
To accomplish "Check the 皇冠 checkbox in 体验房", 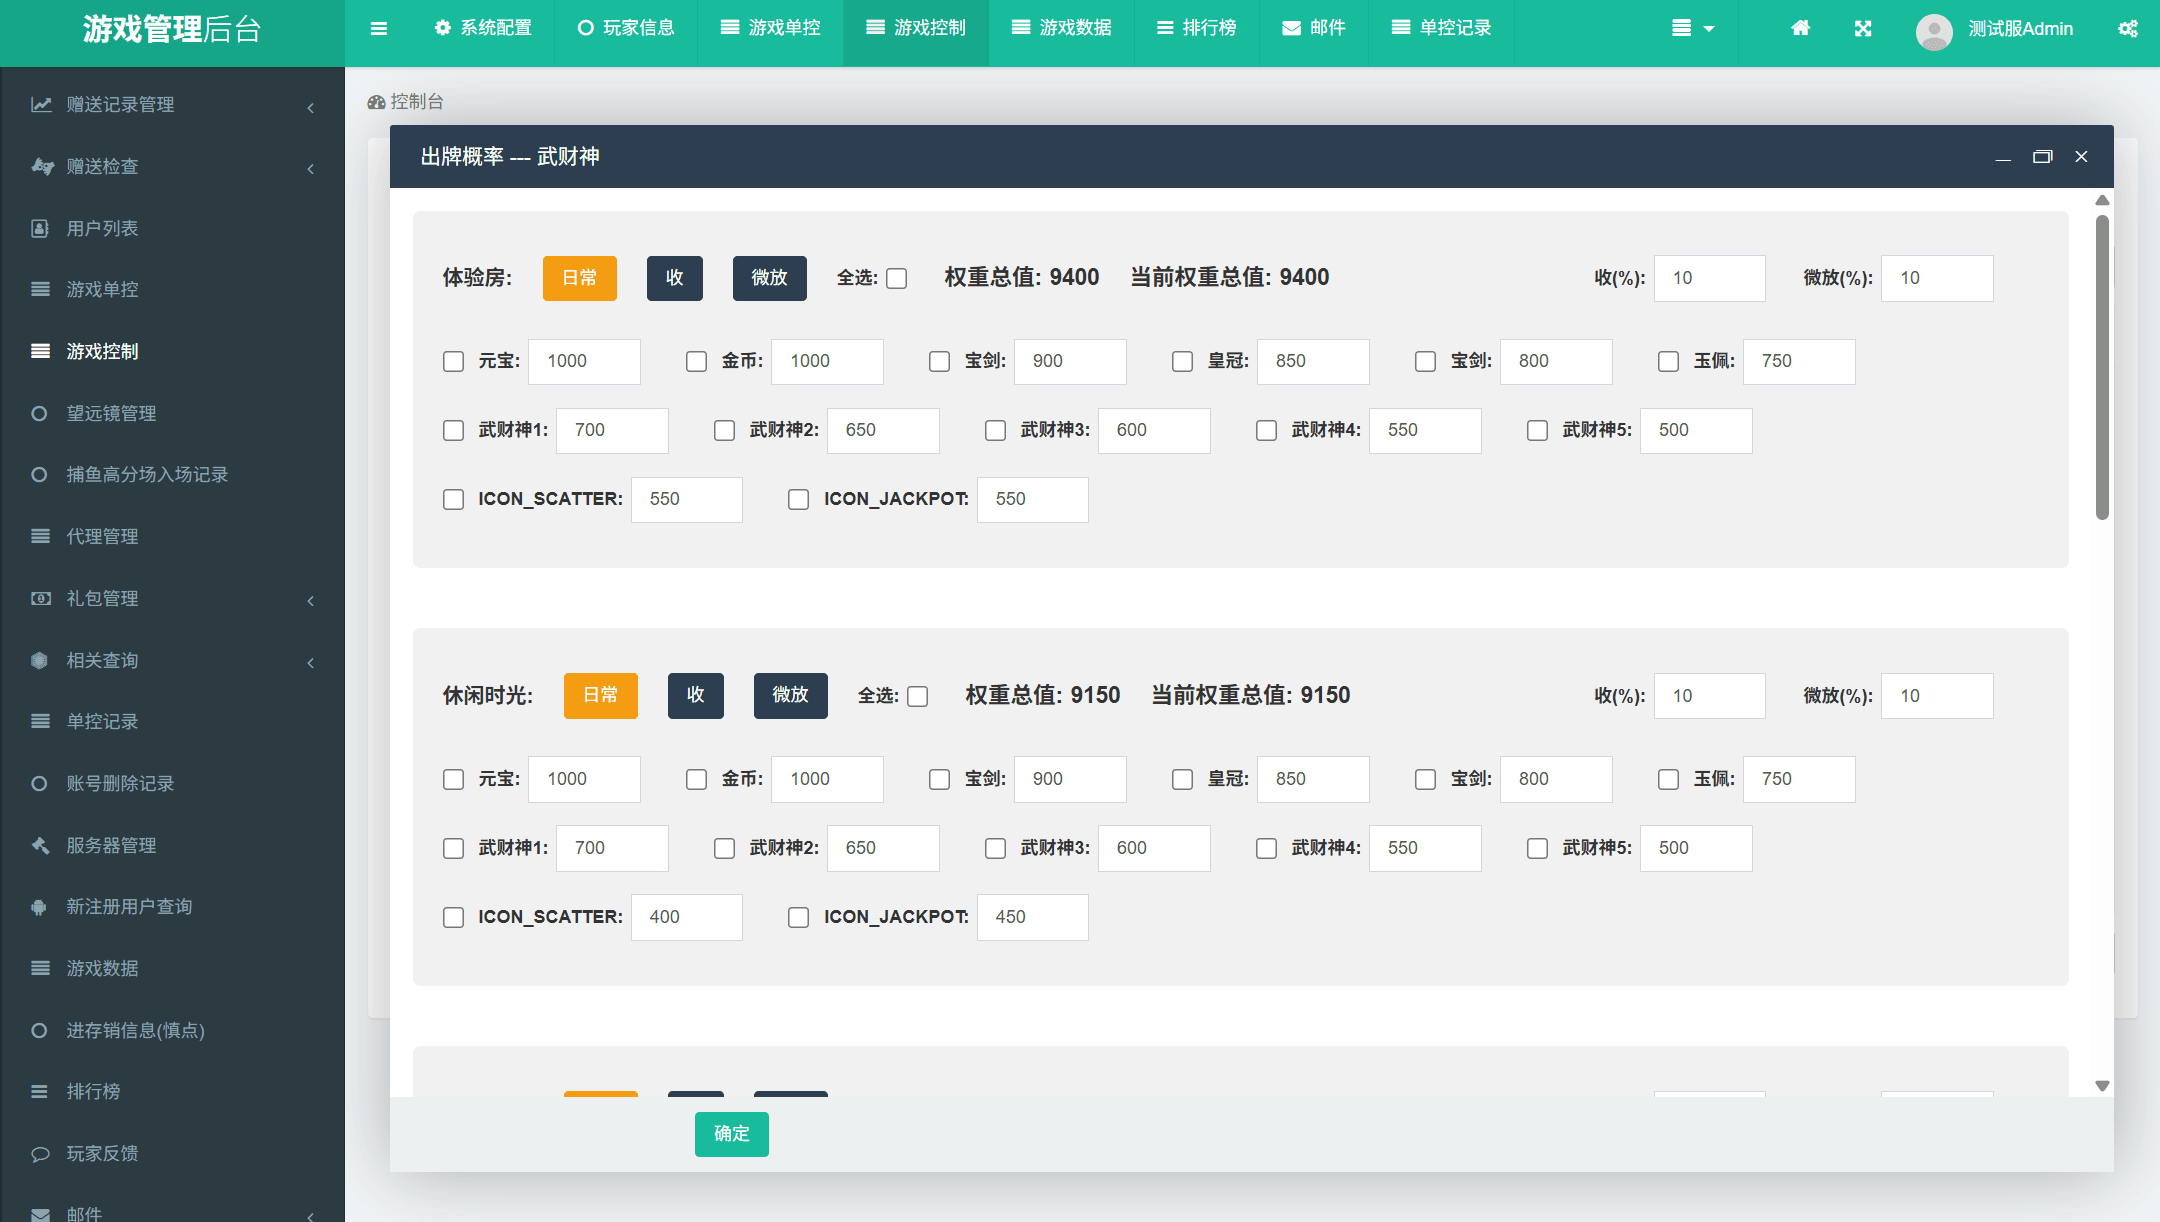I will pos(1183,362).
